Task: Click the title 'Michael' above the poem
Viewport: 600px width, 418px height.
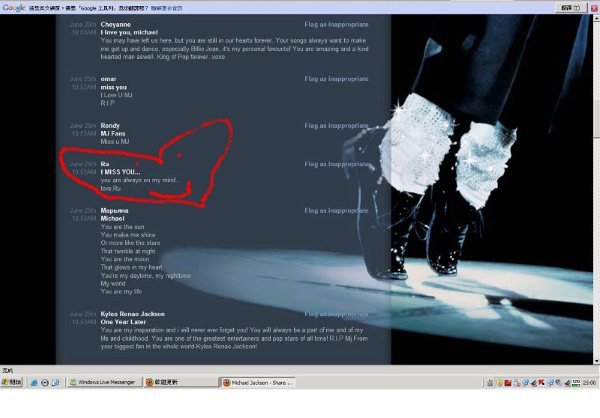Action: pyautogui.click(x=112, y=219)
